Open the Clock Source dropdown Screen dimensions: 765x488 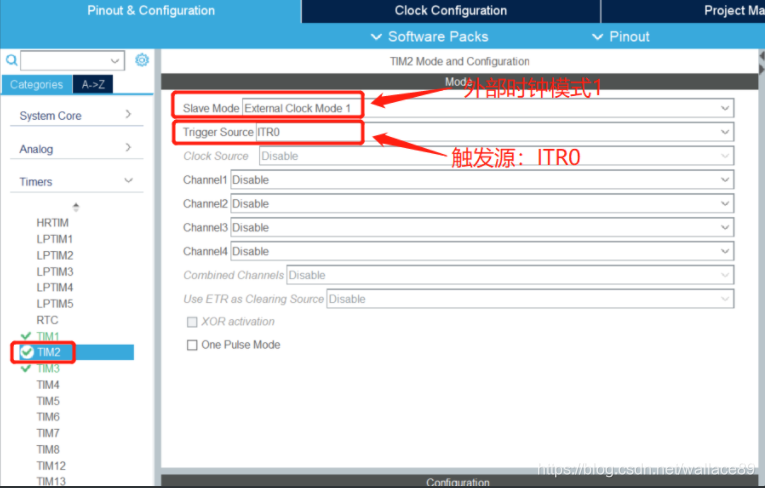pyautogui.click(x=496, y=156)
